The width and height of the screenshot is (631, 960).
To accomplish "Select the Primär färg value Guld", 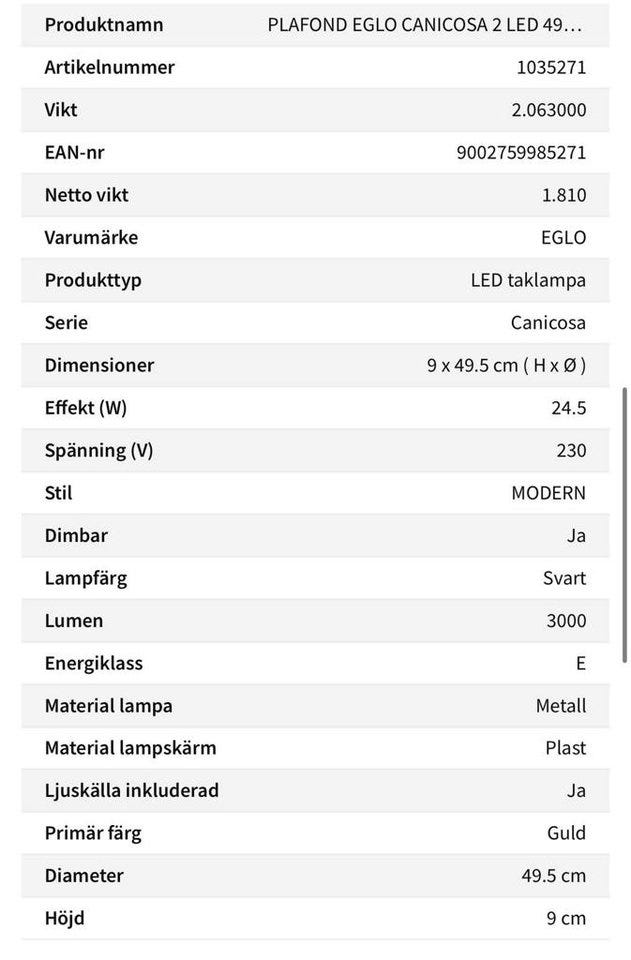I will (566, 833).
